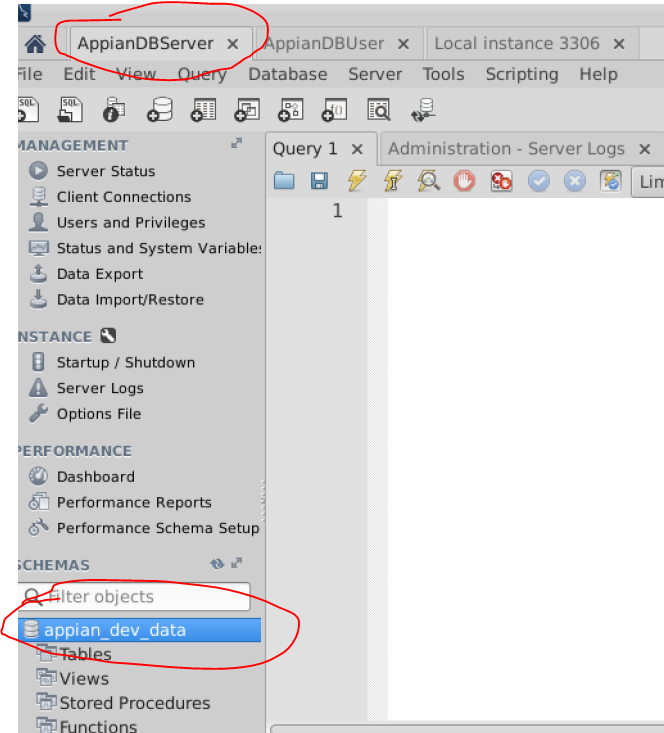Open Data Export
This screenshot has width=664, height=733.
point(100,274)
